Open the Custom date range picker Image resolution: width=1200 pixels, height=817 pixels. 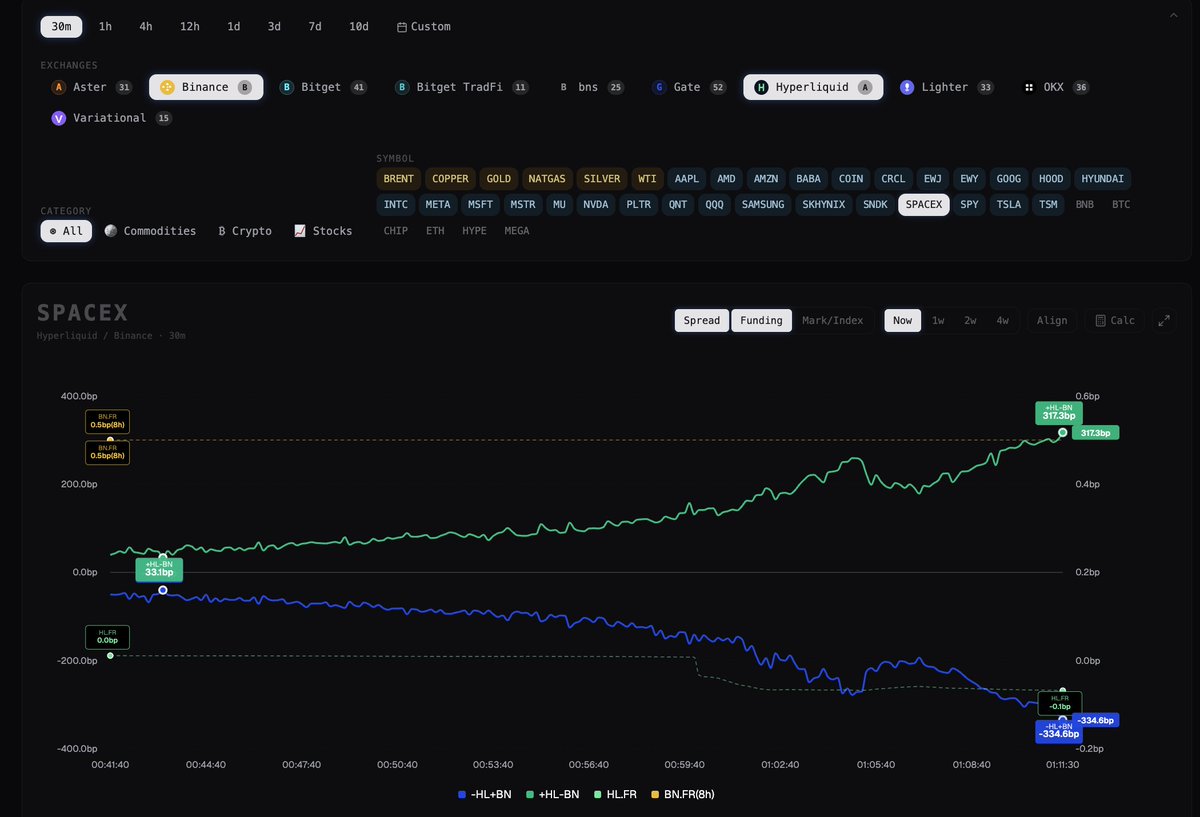pyautogui.click(x=424, y=26)
